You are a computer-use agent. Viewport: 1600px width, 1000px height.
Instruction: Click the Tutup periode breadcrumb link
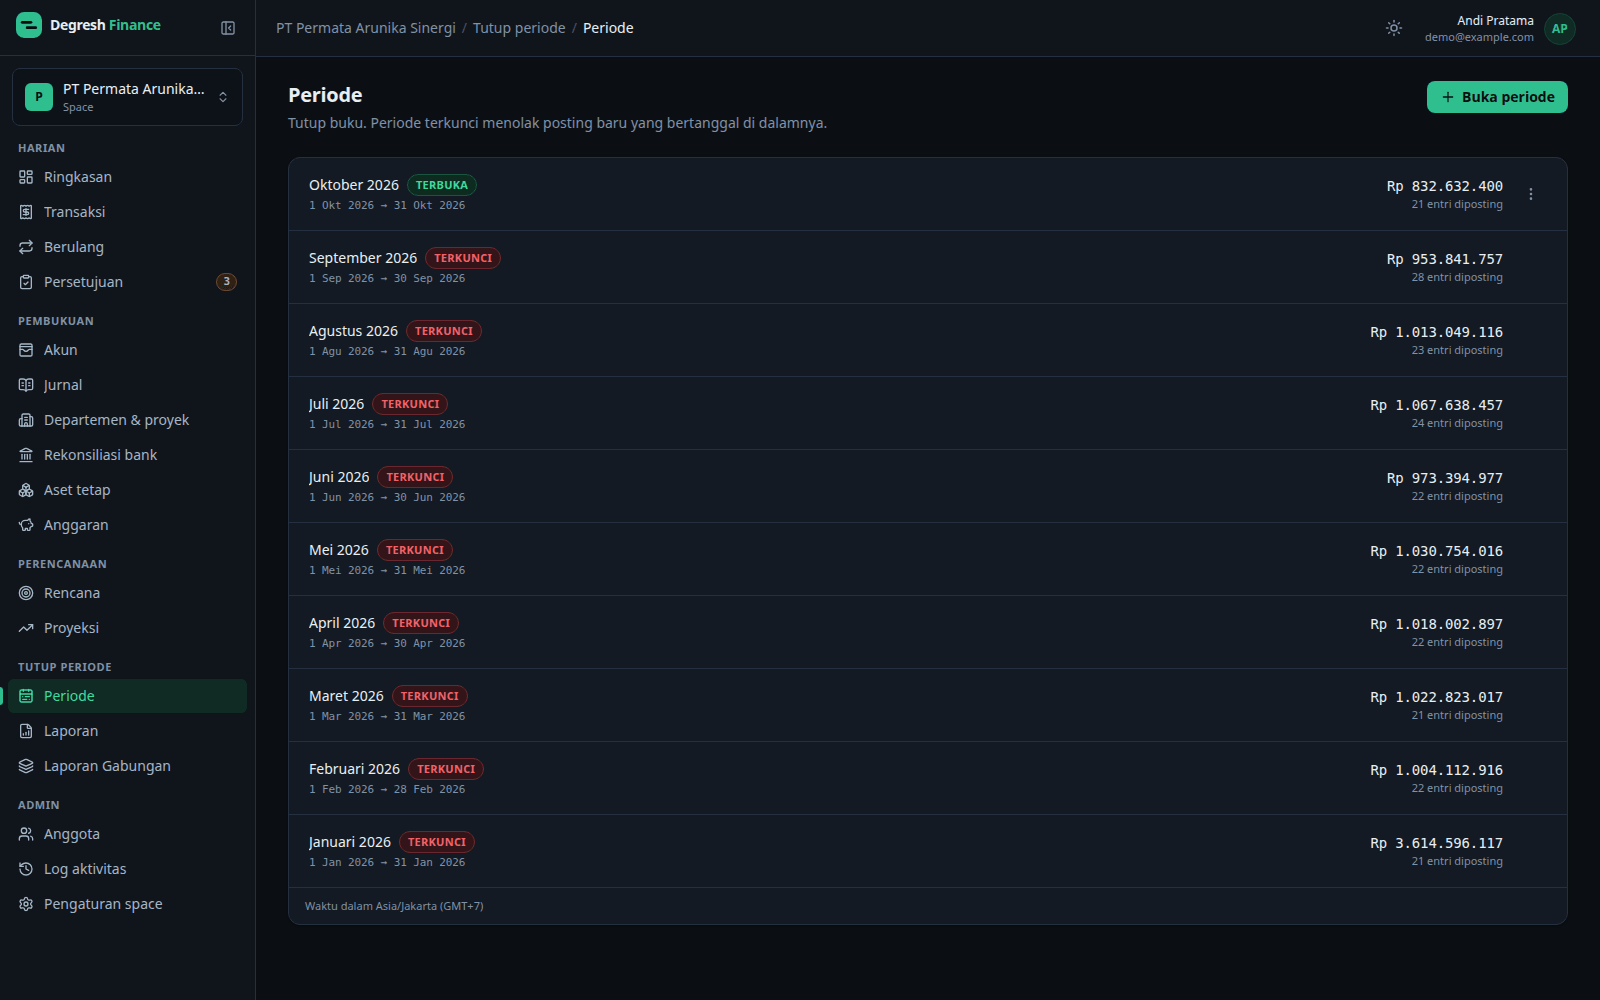coord(519,28)
